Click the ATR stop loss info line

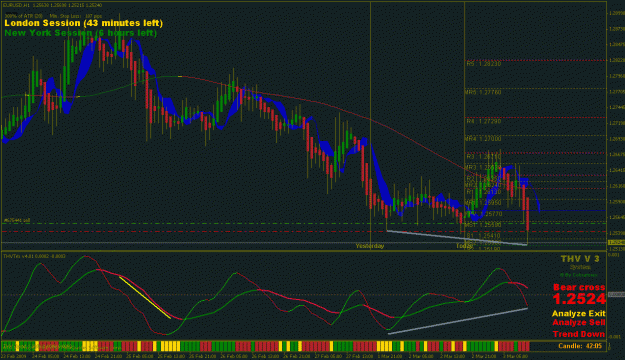(53, 16)
